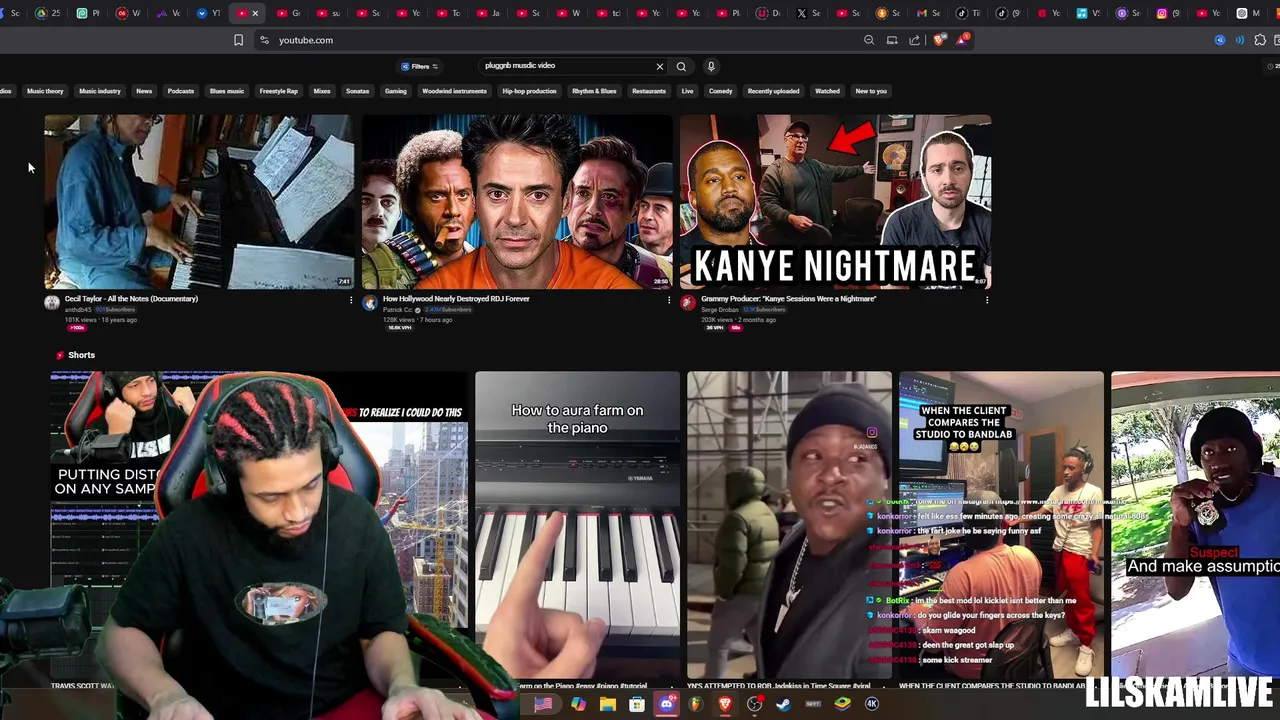Open the Brave Shields lion icon
1280x720 pixels.
939,40
